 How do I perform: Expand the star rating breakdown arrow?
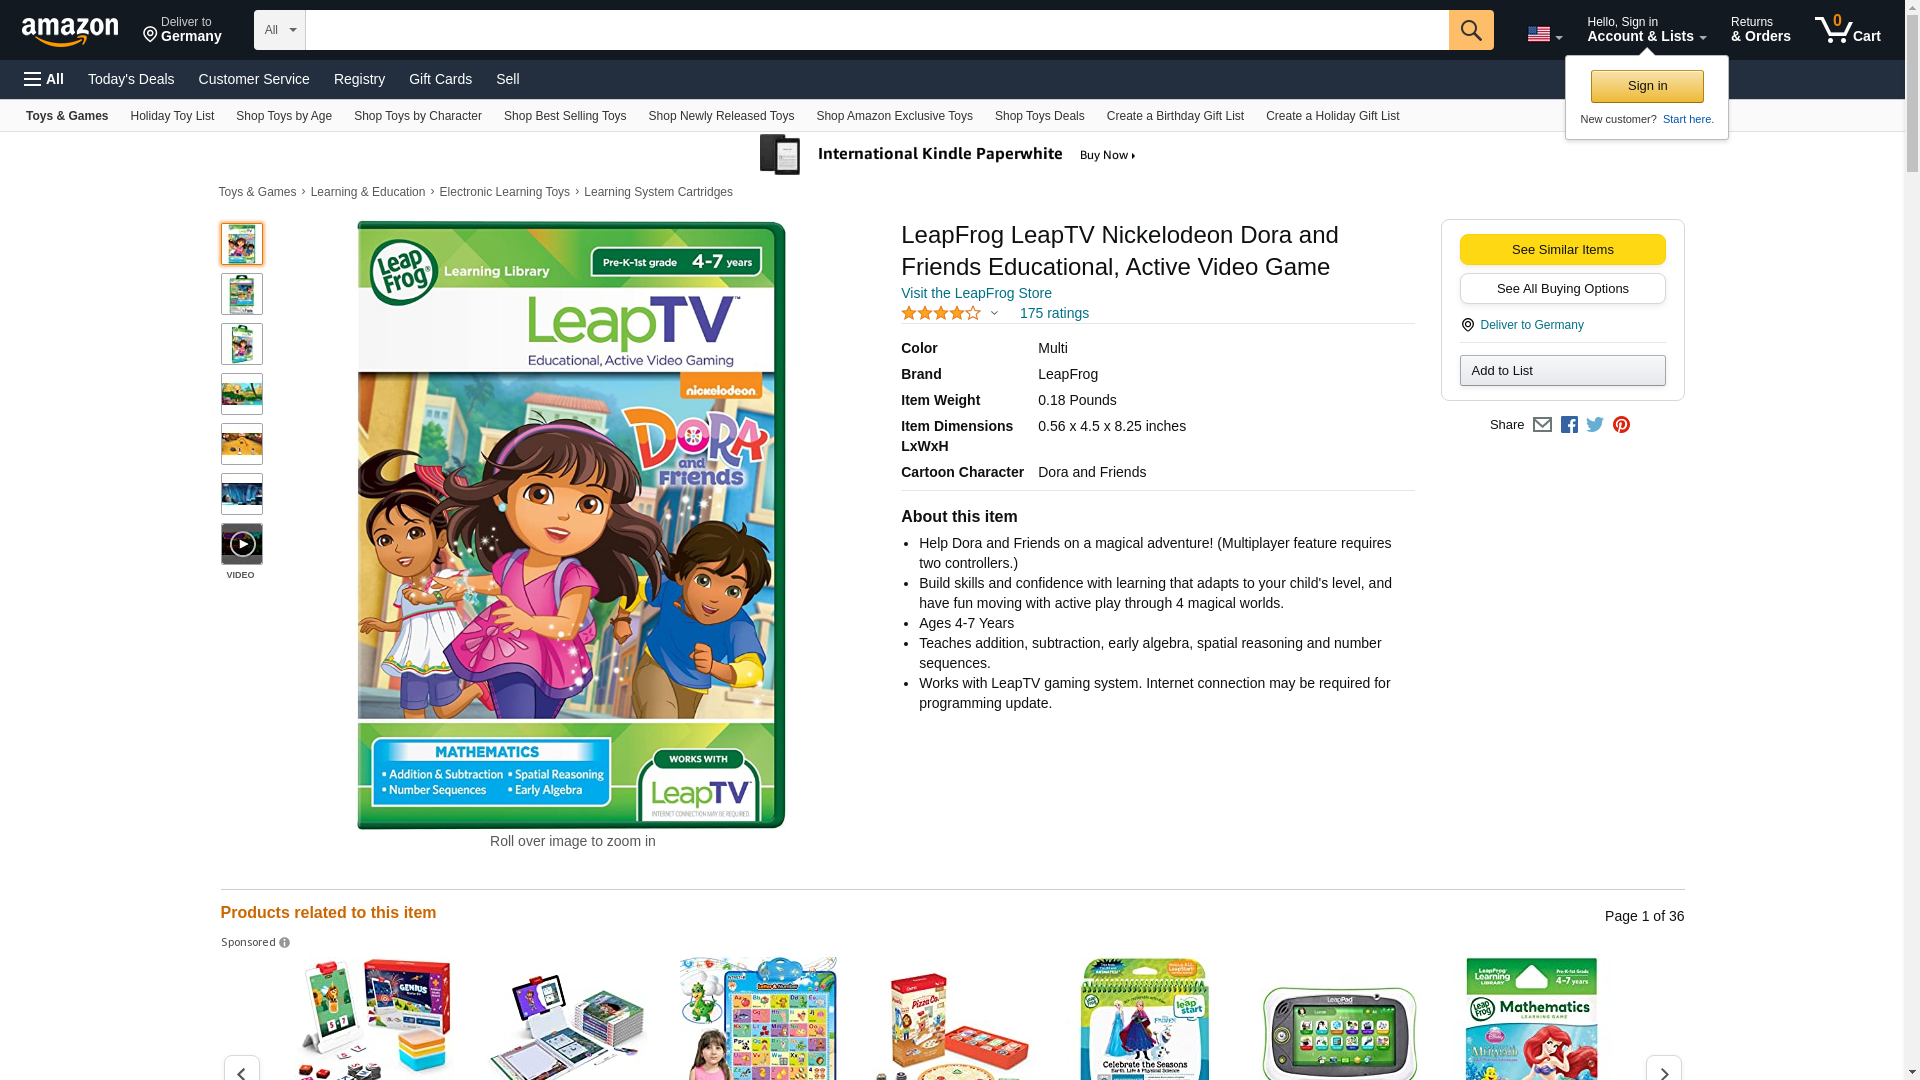coord(994,314)
